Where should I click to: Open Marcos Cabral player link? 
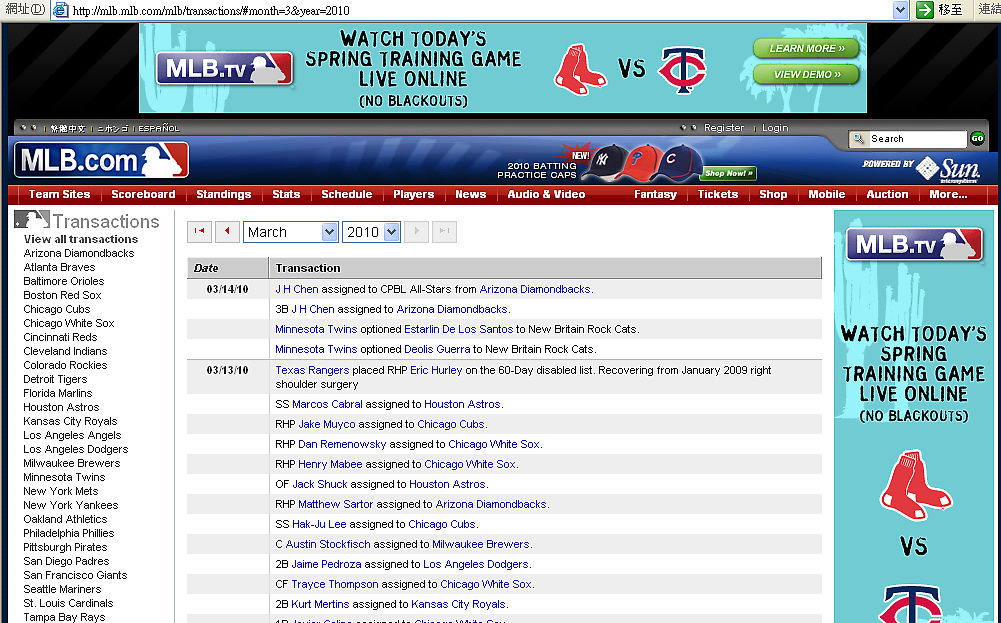(x=327, y=404)
